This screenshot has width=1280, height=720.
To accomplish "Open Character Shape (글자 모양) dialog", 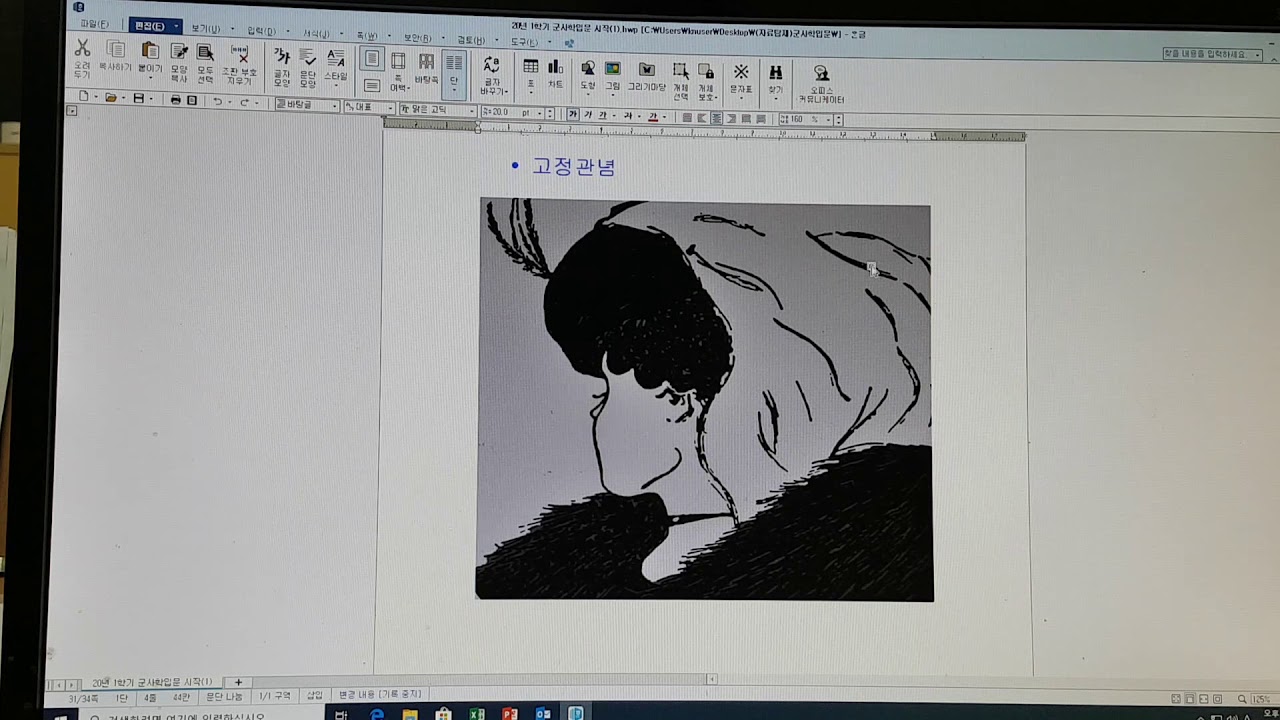I will pos(282,57).
